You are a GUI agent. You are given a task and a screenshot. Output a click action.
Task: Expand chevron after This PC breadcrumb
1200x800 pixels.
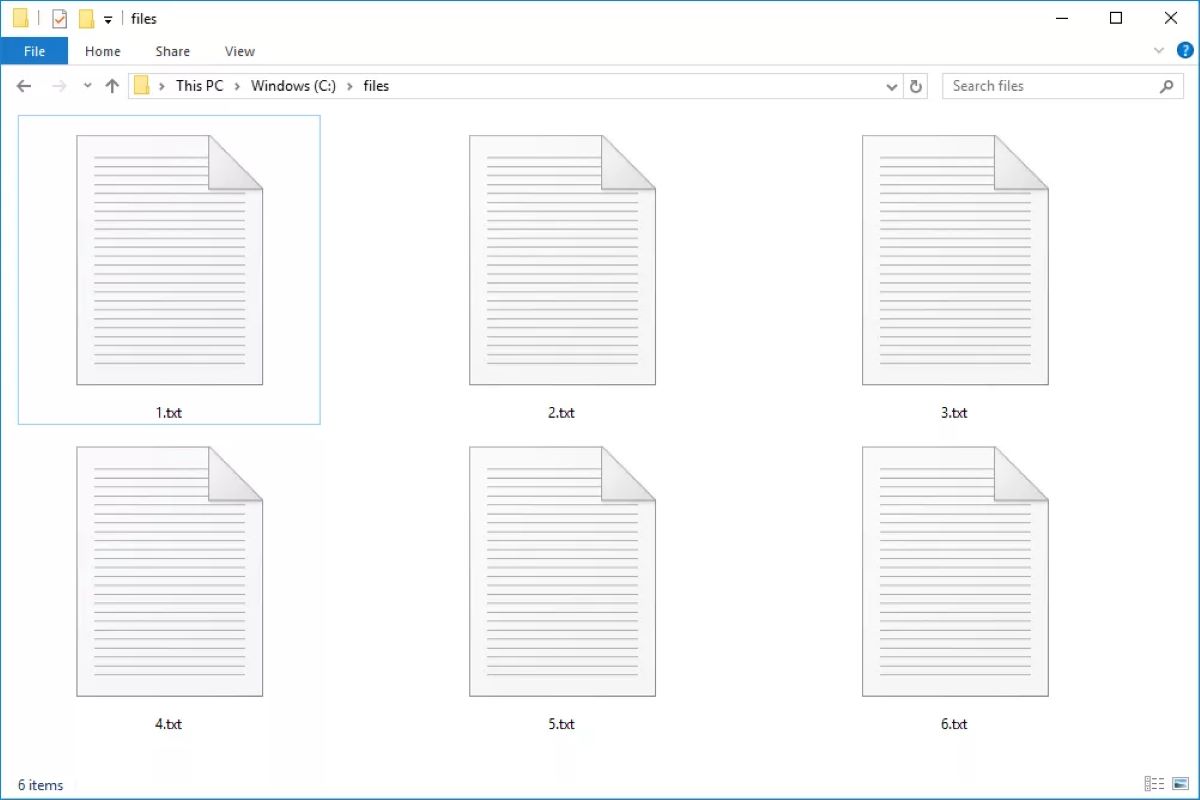click(238, 86)
